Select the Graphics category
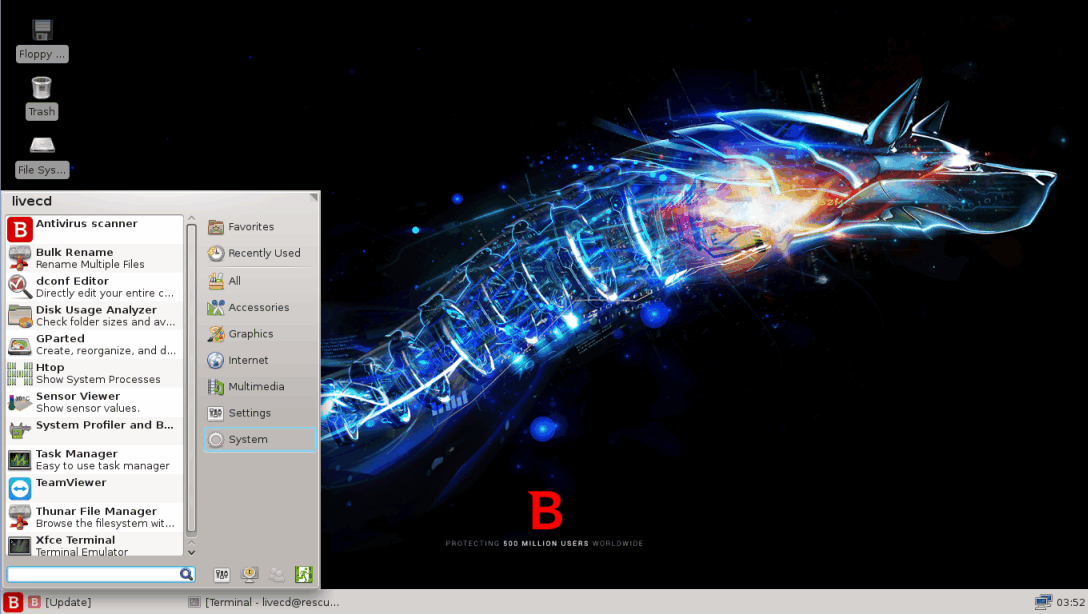Image resolution: width=1088 pixels, height=614 pixels. click(x=260, y=334)
